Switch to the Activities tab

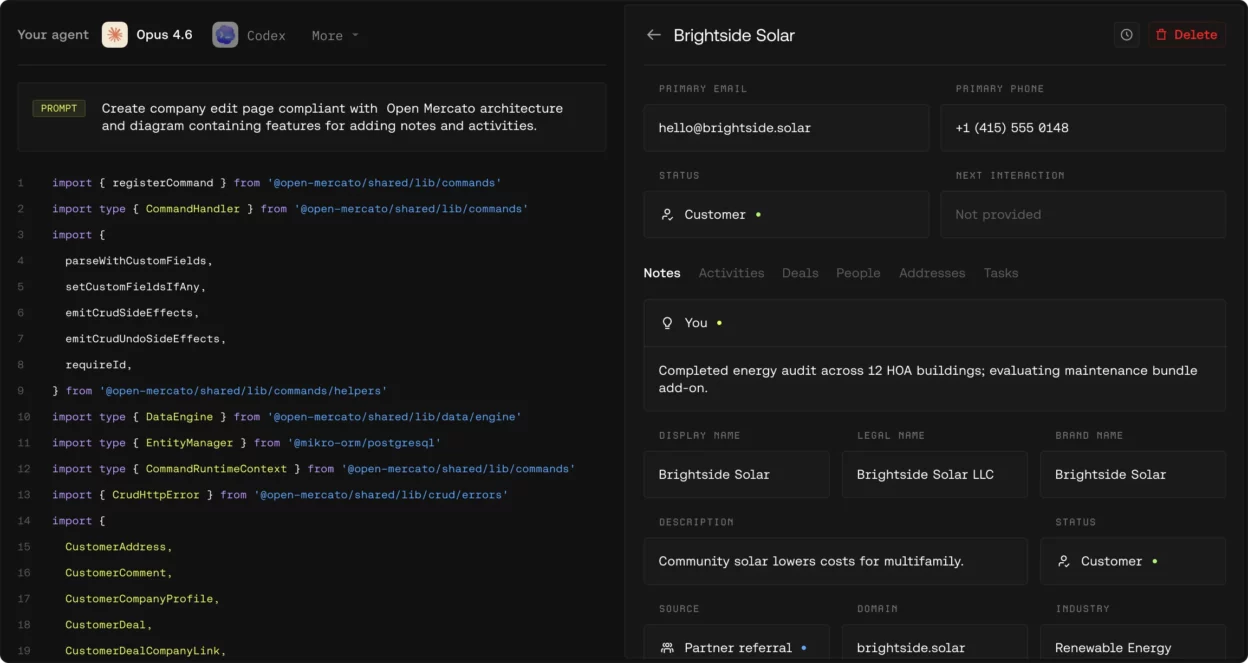pyautogui.click(x=731, y=273)
